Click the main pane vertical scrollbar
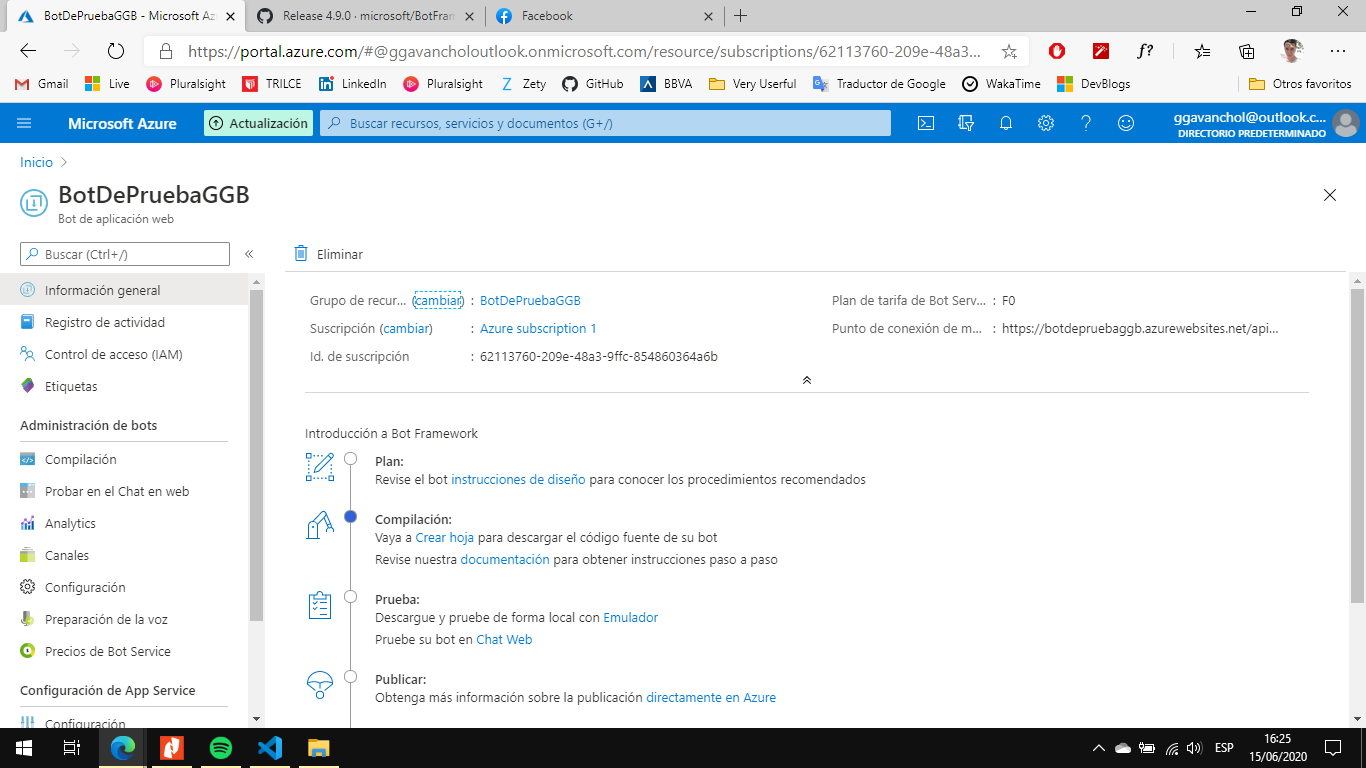The height and width of the screenshot is (768, 1366). click(x=1357, y=445)
